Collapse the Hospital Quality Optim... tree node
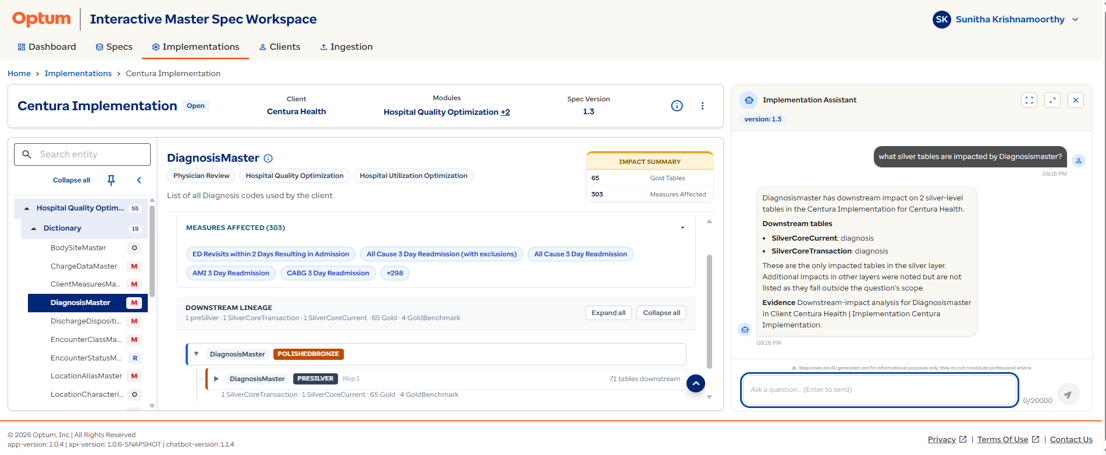Screen dimensions: 1106x455 pos(27,208)
